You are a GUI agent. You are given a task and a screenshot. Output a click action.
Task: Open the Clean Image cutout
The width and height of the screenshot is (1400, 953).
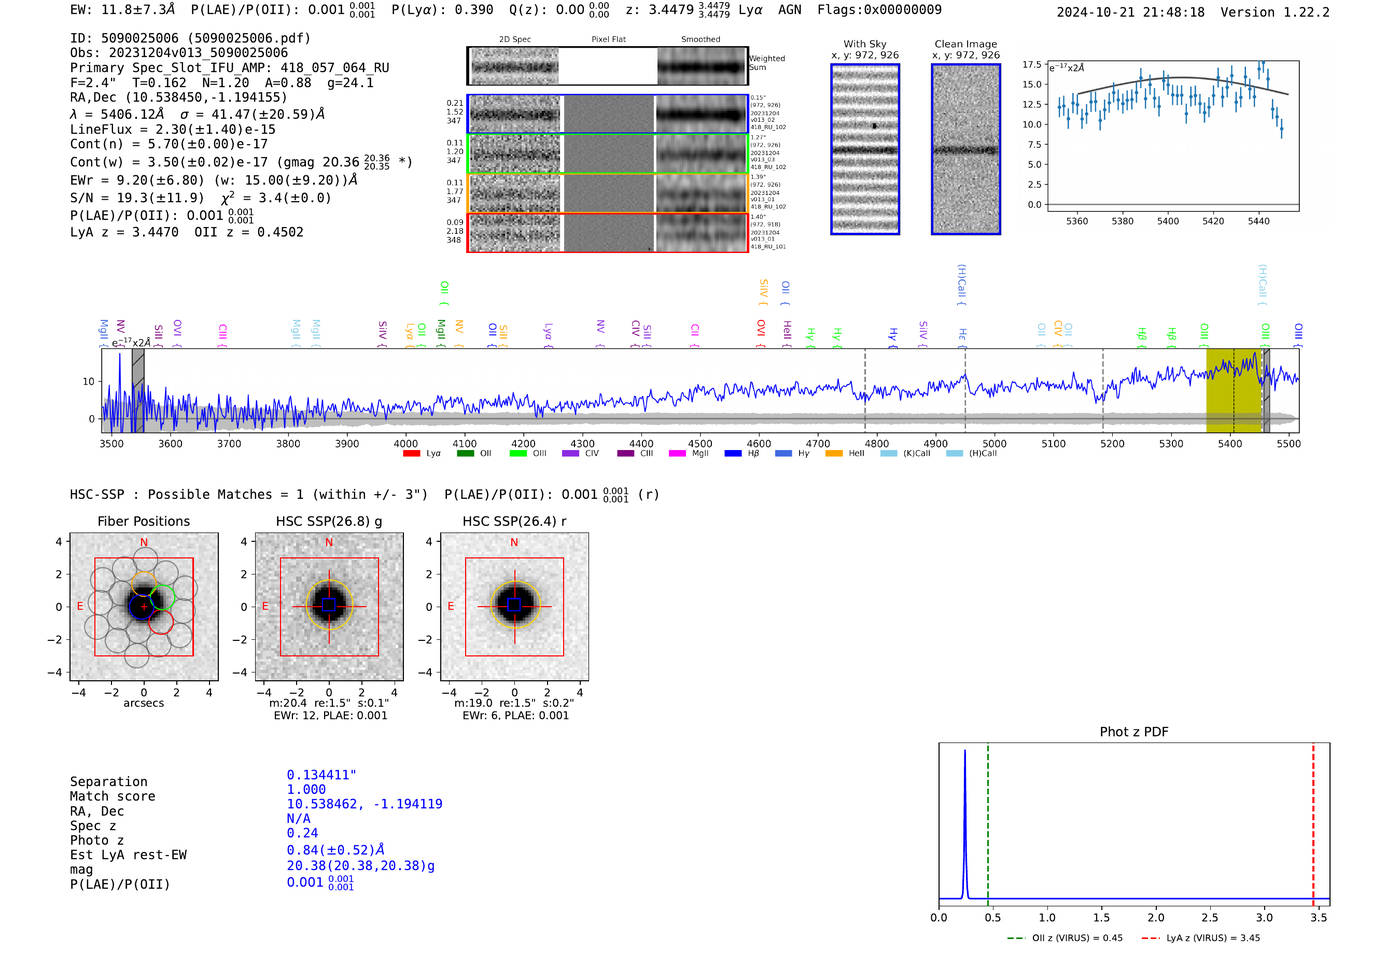[x=966, y=149]
